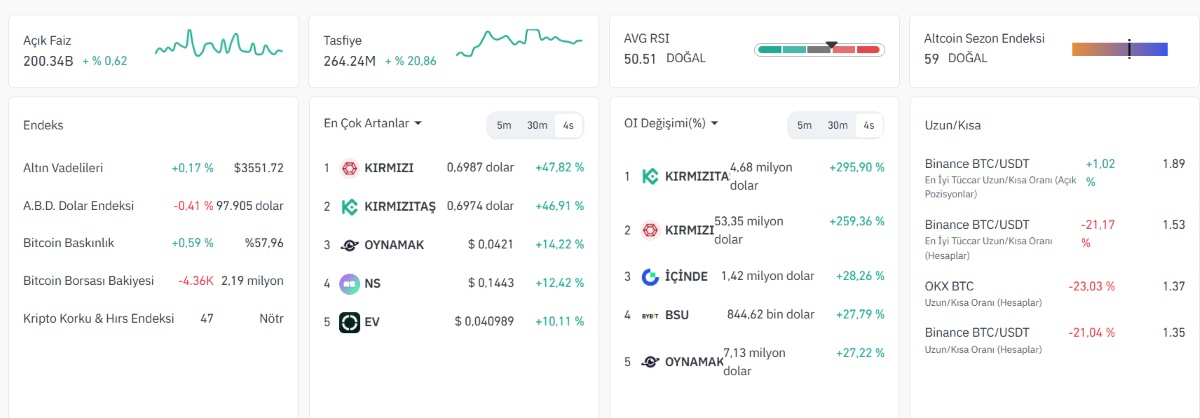Image resolution: width=1200 pixels, height=418 pixels.
Task: Select 4s timeframe in OI Değişimi panel
Action: click(x=868, y=125)
